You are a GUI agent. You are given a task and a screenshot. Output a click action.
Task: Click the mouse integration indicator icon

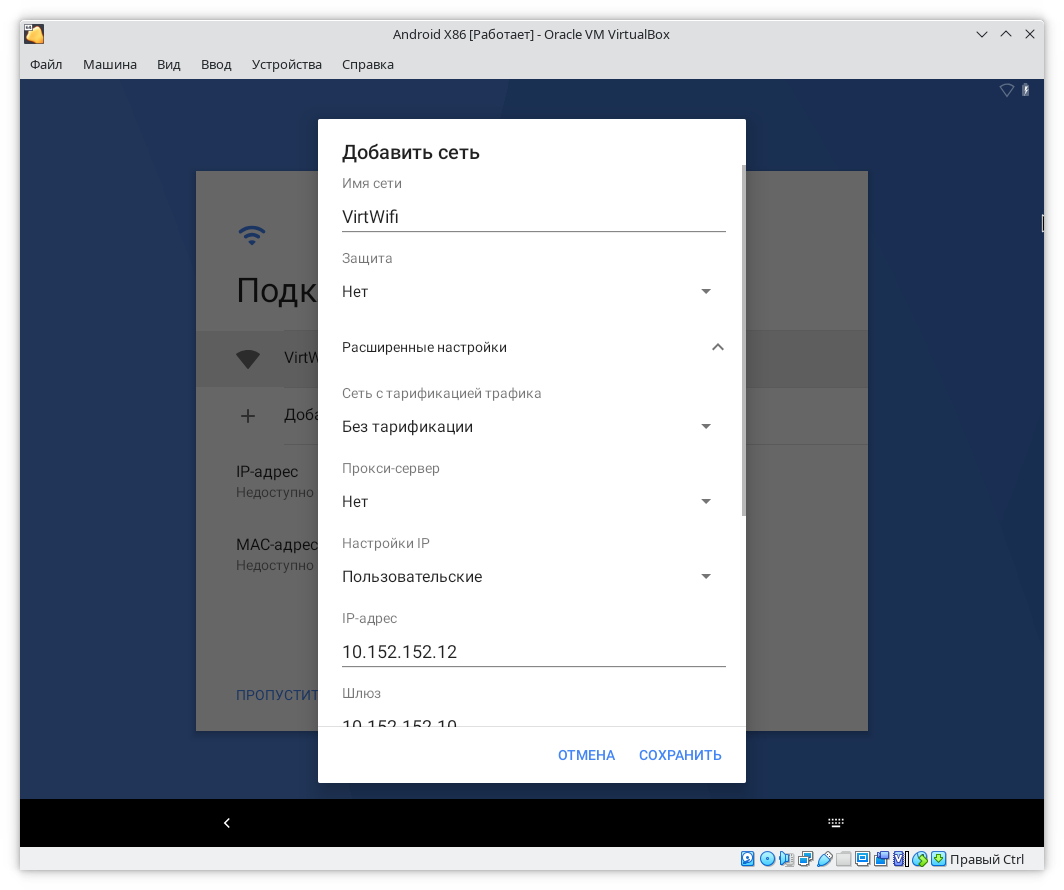pos(919,859)
